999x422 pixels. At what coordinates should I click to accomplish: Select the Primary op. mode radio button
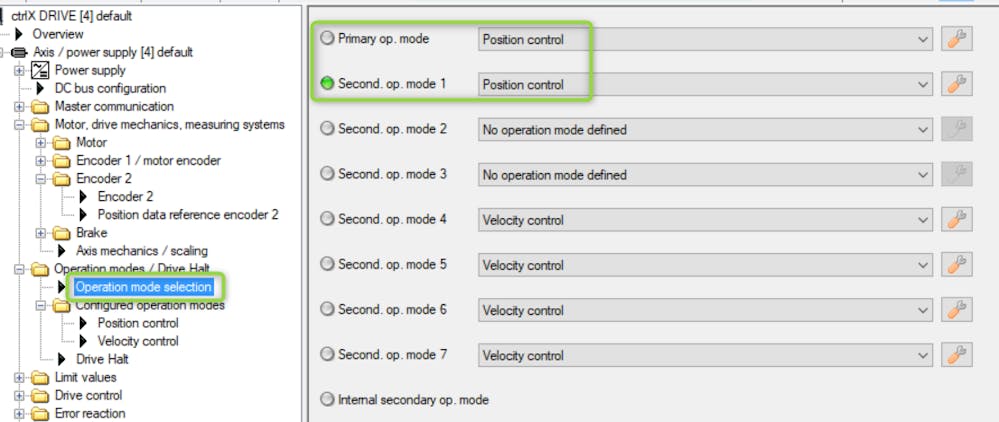[327, 39]
